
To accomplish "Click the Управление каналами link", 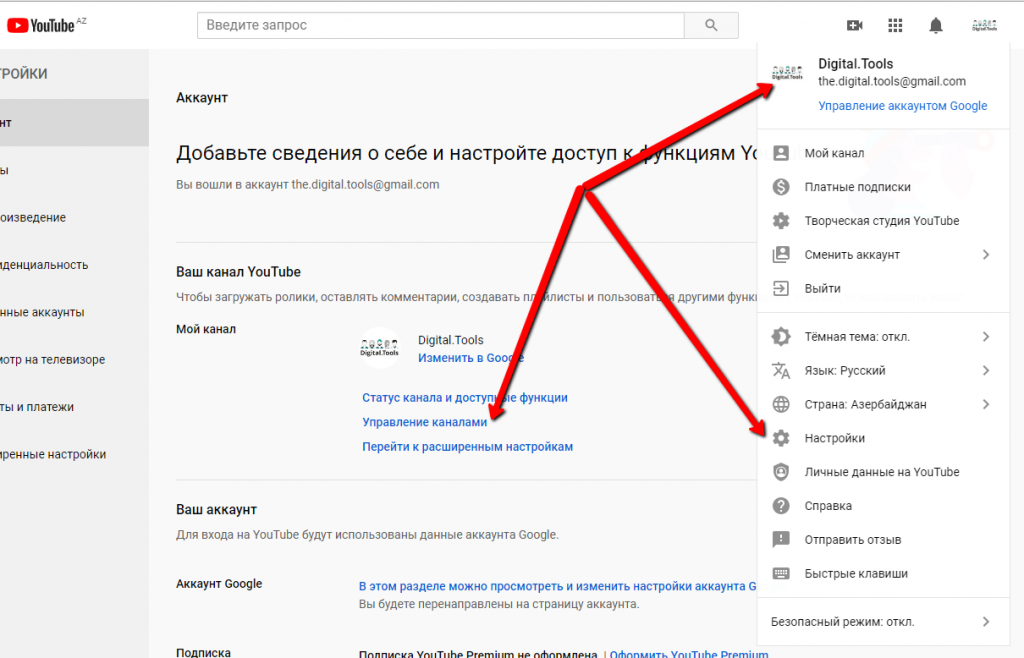I will (x=424, y=422).
